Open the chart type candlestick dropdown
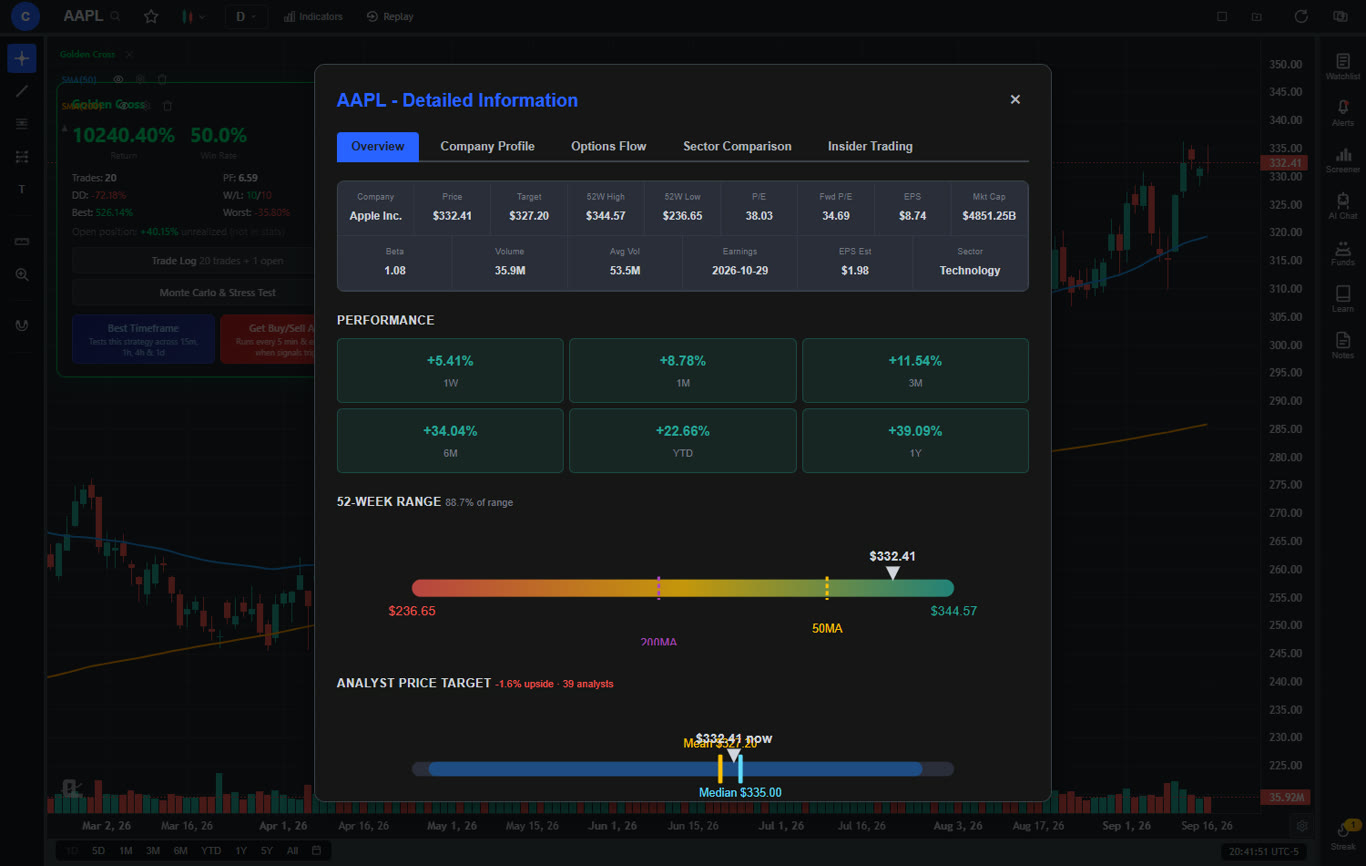 coord(193,16)
